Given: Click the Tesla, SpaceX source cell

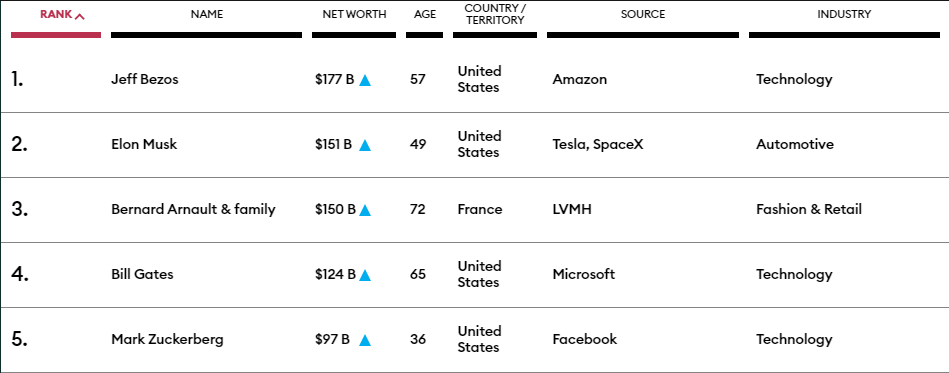Looking at the screenshot, I should click(x=597, y=145).
